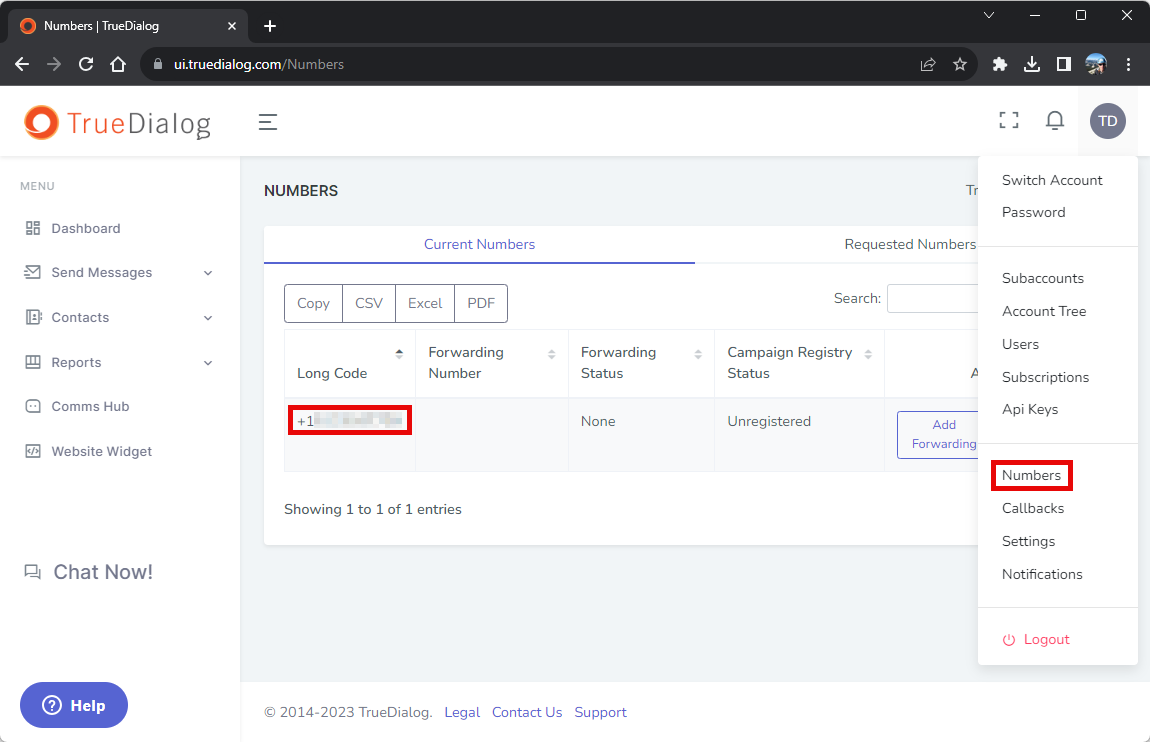Open the tab search dropdown arrow
Screen dimensions: 1150x742
pyautogui.click(x=989, y=15)
